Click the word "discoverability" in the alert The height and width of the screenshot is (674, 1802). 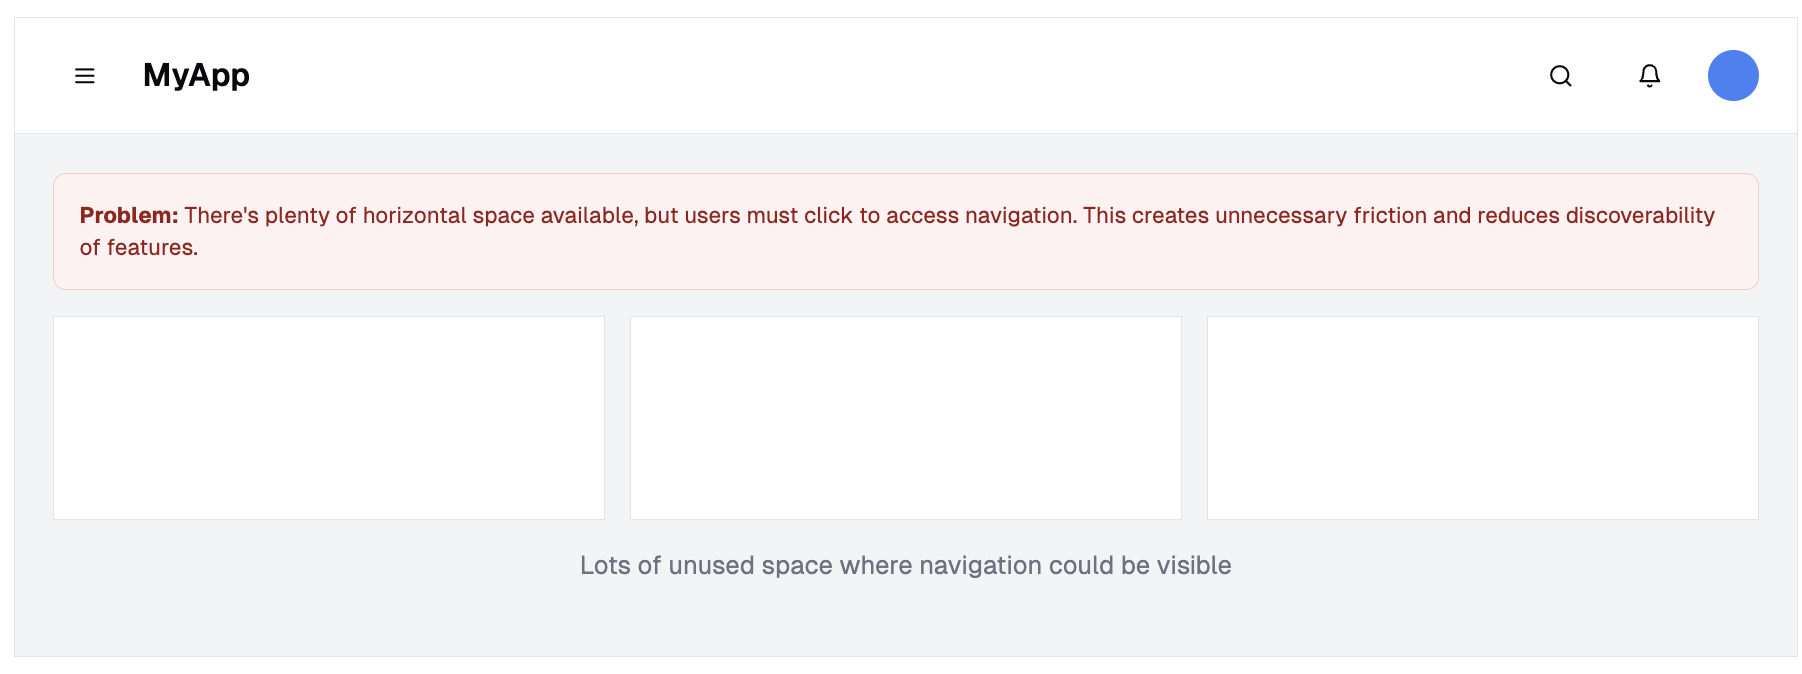[x=1640, y=216]
